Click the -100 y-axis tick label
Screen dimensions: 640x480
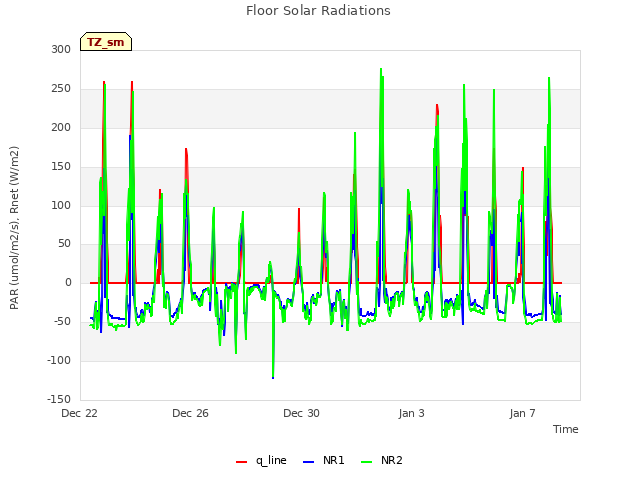pyautogui.click(x=59, y=360)
